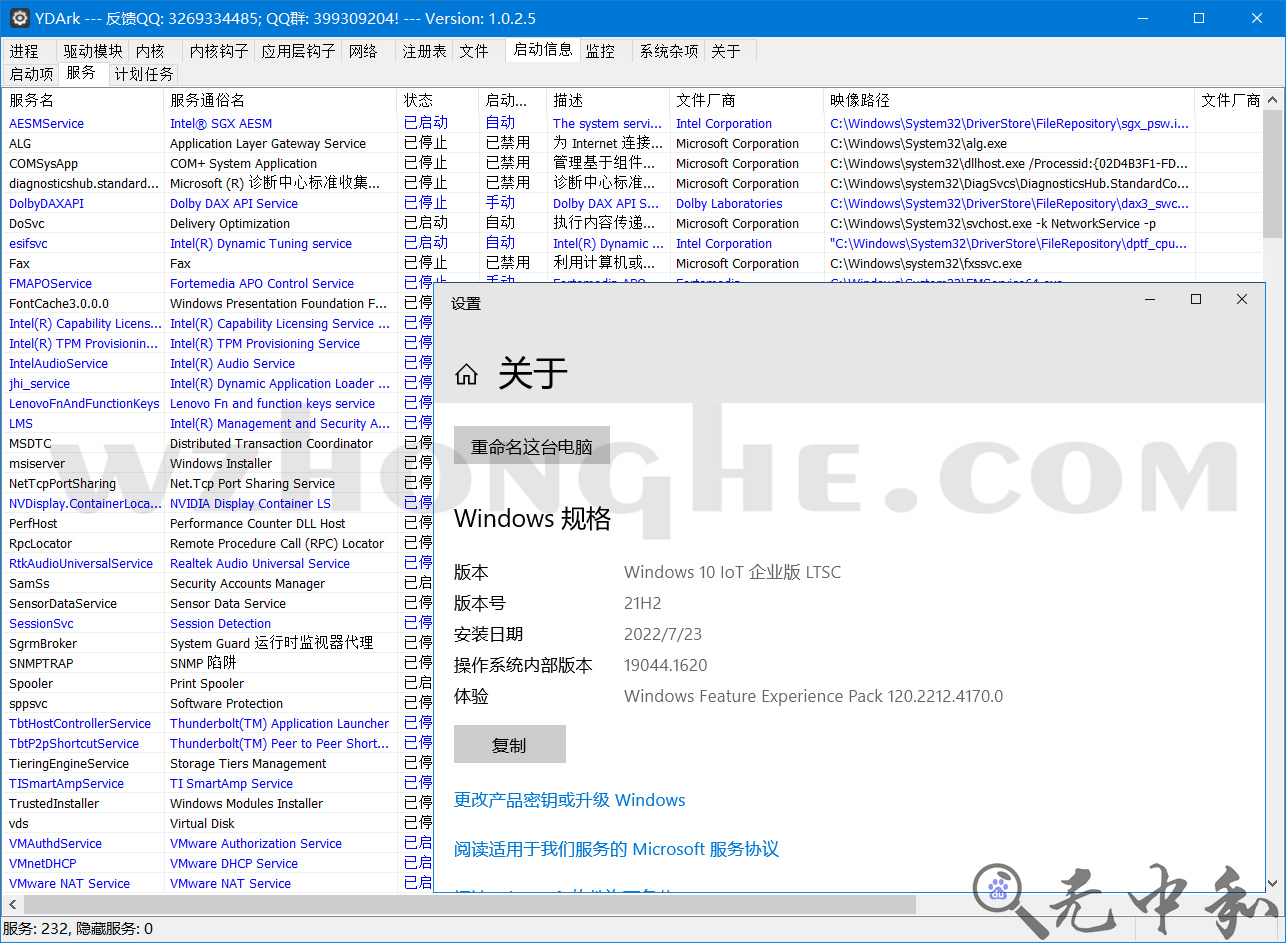Open the 计划任务 sub-tab

(x=144, y=74)
